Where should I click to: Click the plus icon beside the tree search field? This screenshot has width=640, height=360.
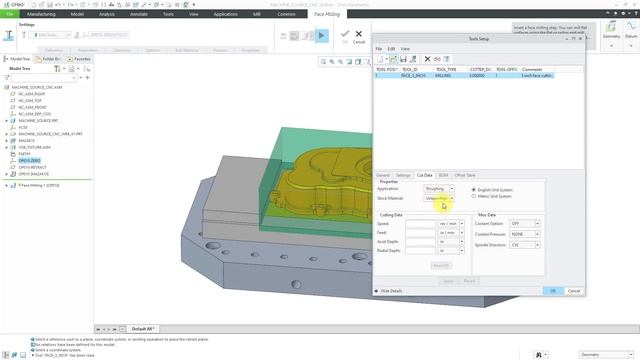pos(87,78)
